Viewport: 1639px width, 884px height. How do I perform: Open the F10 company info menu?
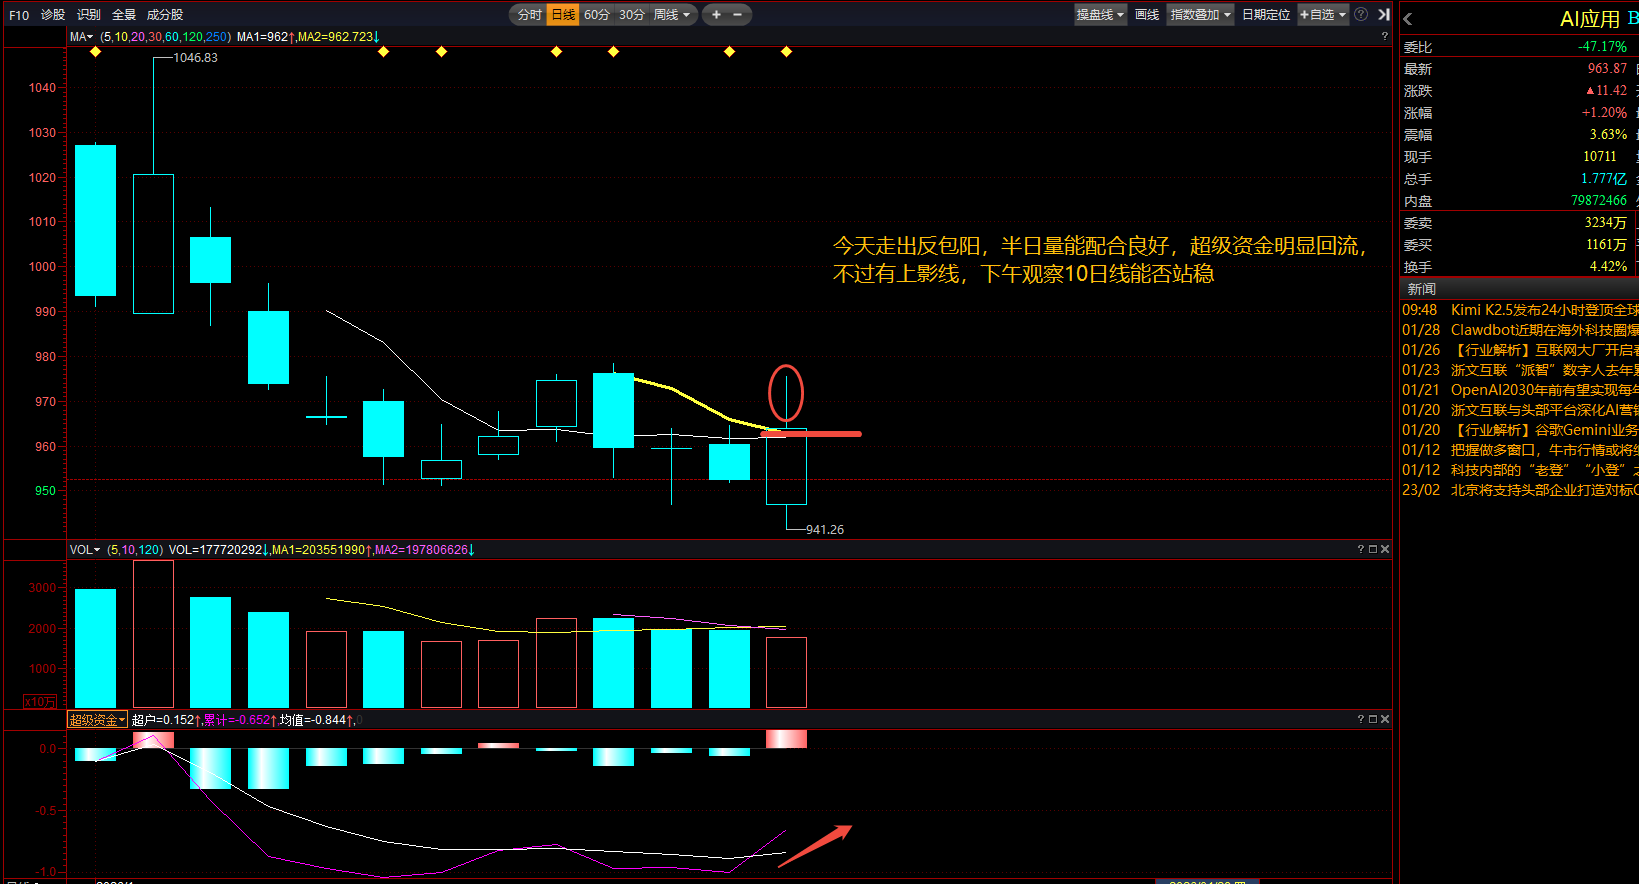coord(19,15)
